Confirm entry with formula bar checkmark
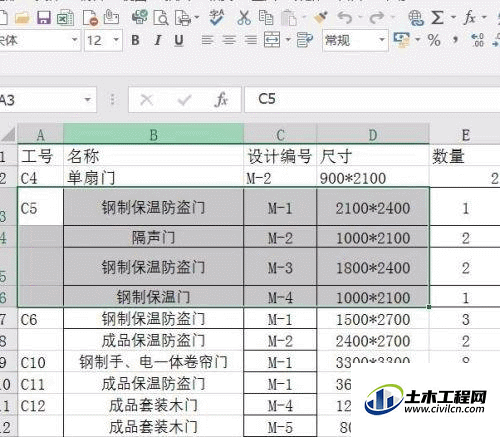500x437 pixels. [184, 100]
